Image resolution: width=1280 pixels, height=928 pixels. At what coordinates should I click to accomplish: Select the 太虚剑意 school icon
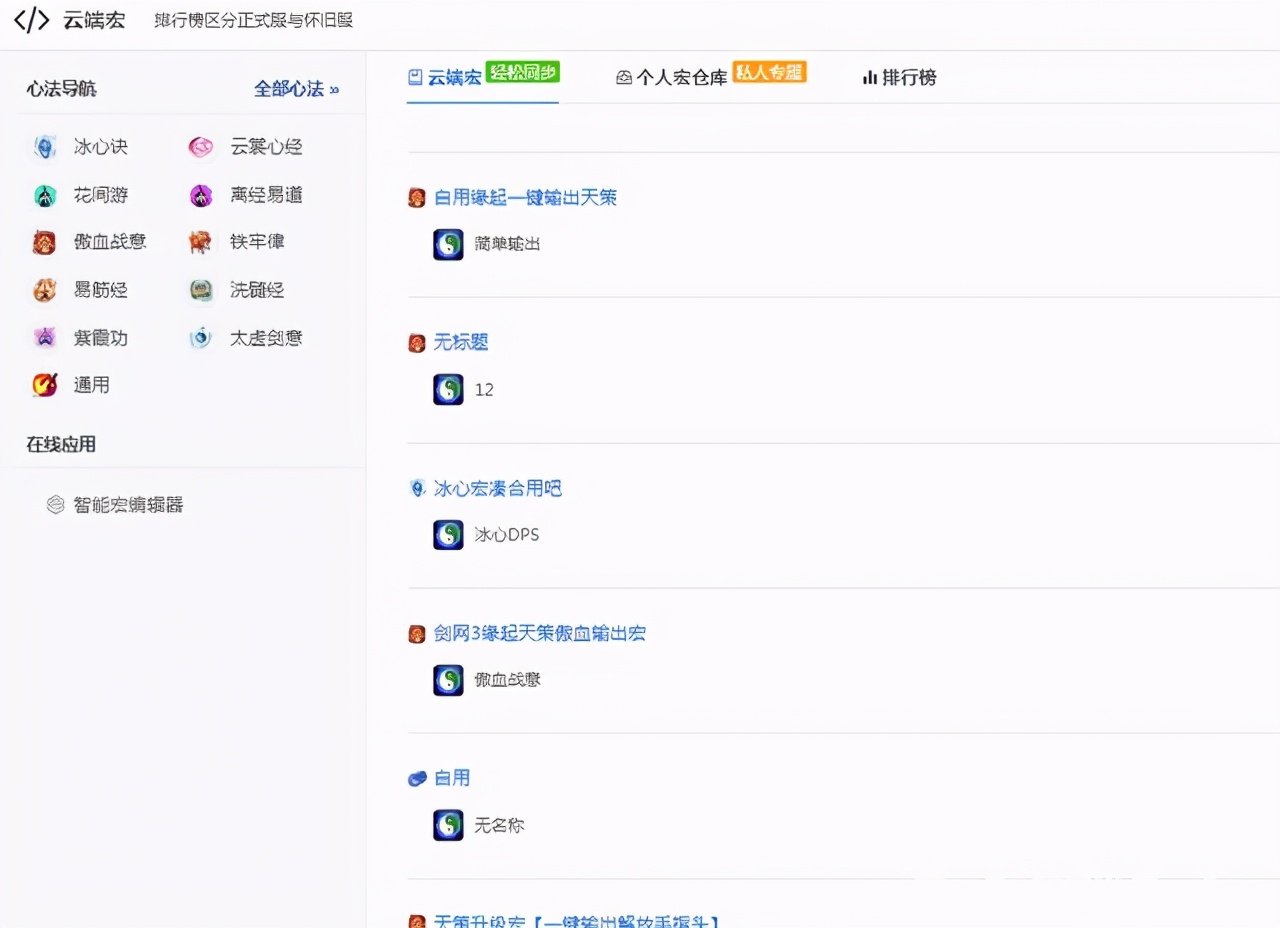tap(200, 337)
